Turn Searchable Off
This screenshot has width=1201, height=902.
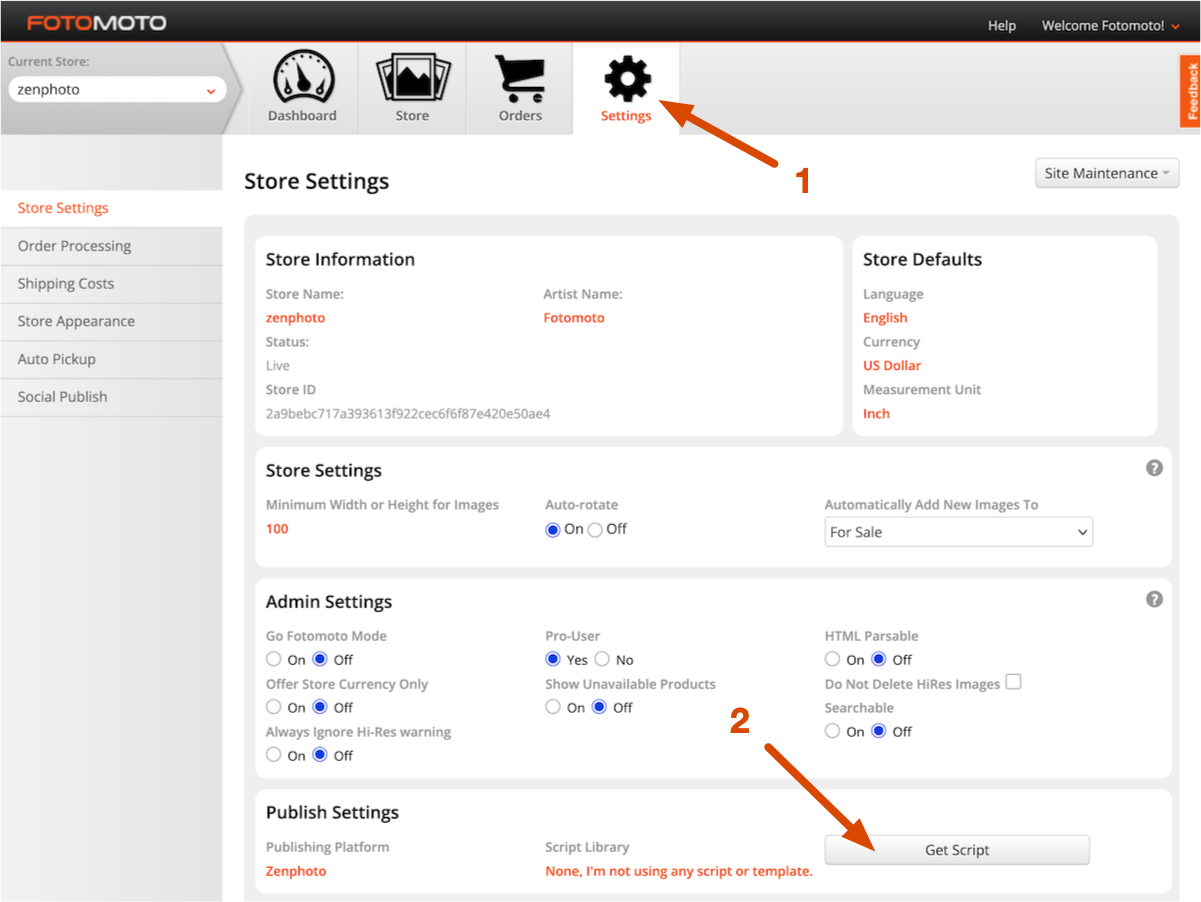[879, 731]
